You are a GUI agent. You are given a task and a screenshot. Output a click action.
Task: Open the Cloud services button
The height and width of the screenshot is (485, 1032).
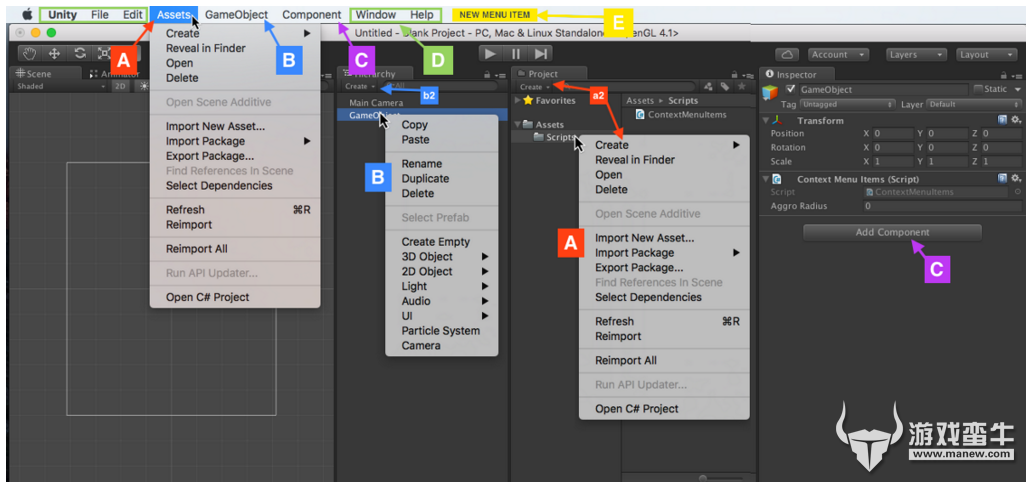787,55
